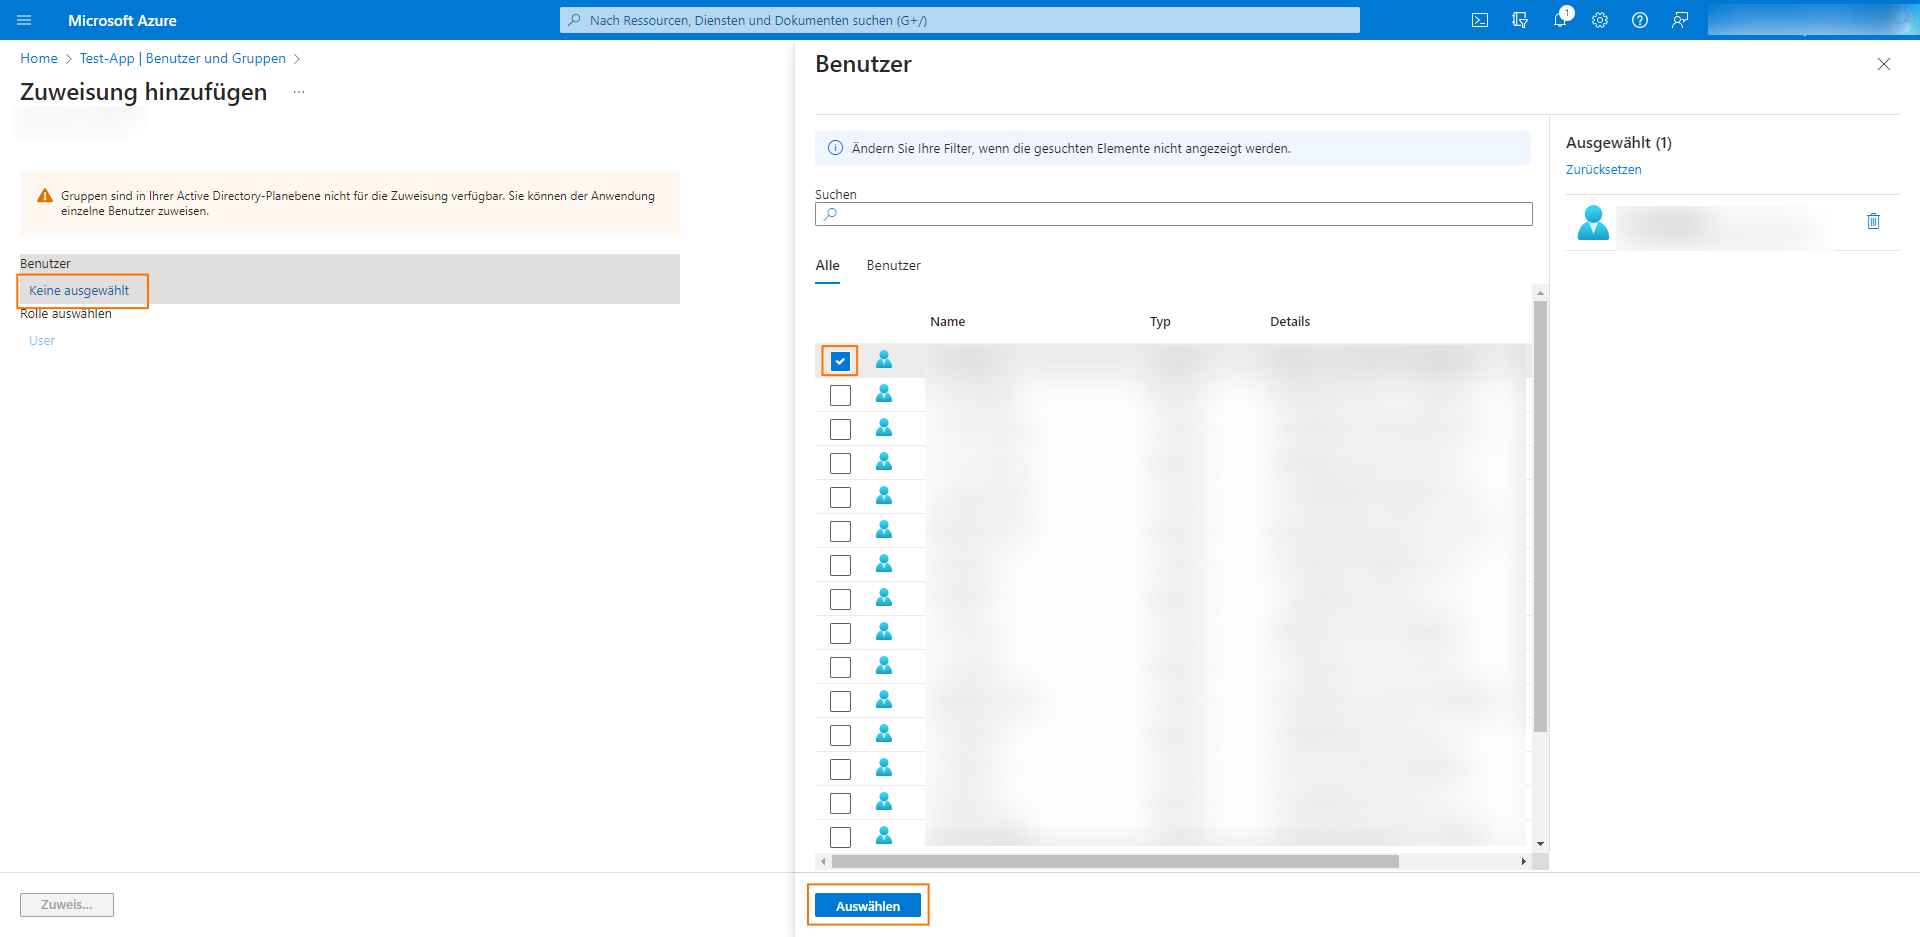Open the Azure portal hamburger menu
1920x937 pixels.
[x=23, y=20]
